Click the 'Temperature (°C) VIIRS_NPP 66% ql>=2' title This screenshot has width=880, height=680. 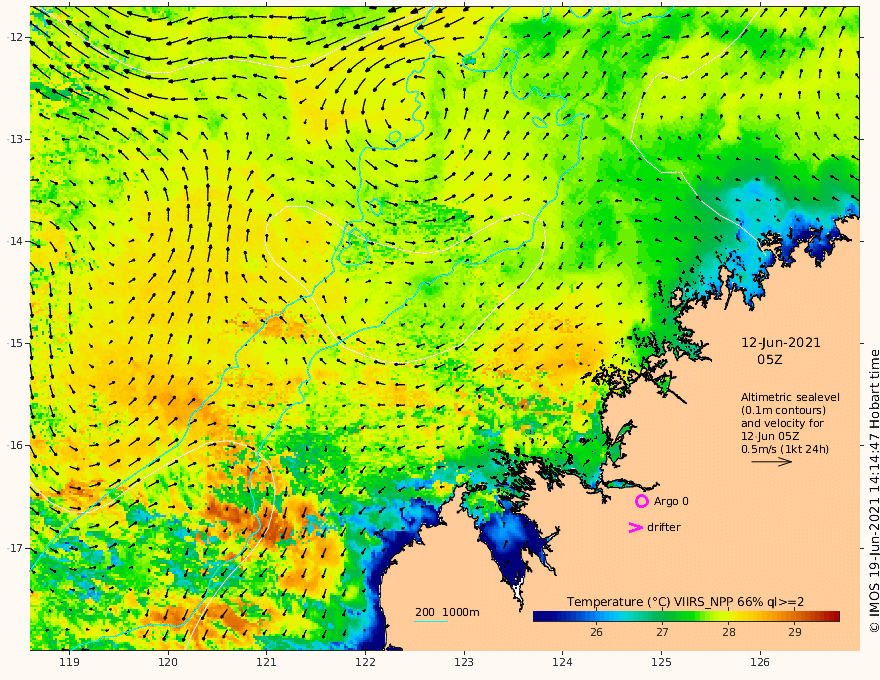pyautogui.click(x=685, y=602)
